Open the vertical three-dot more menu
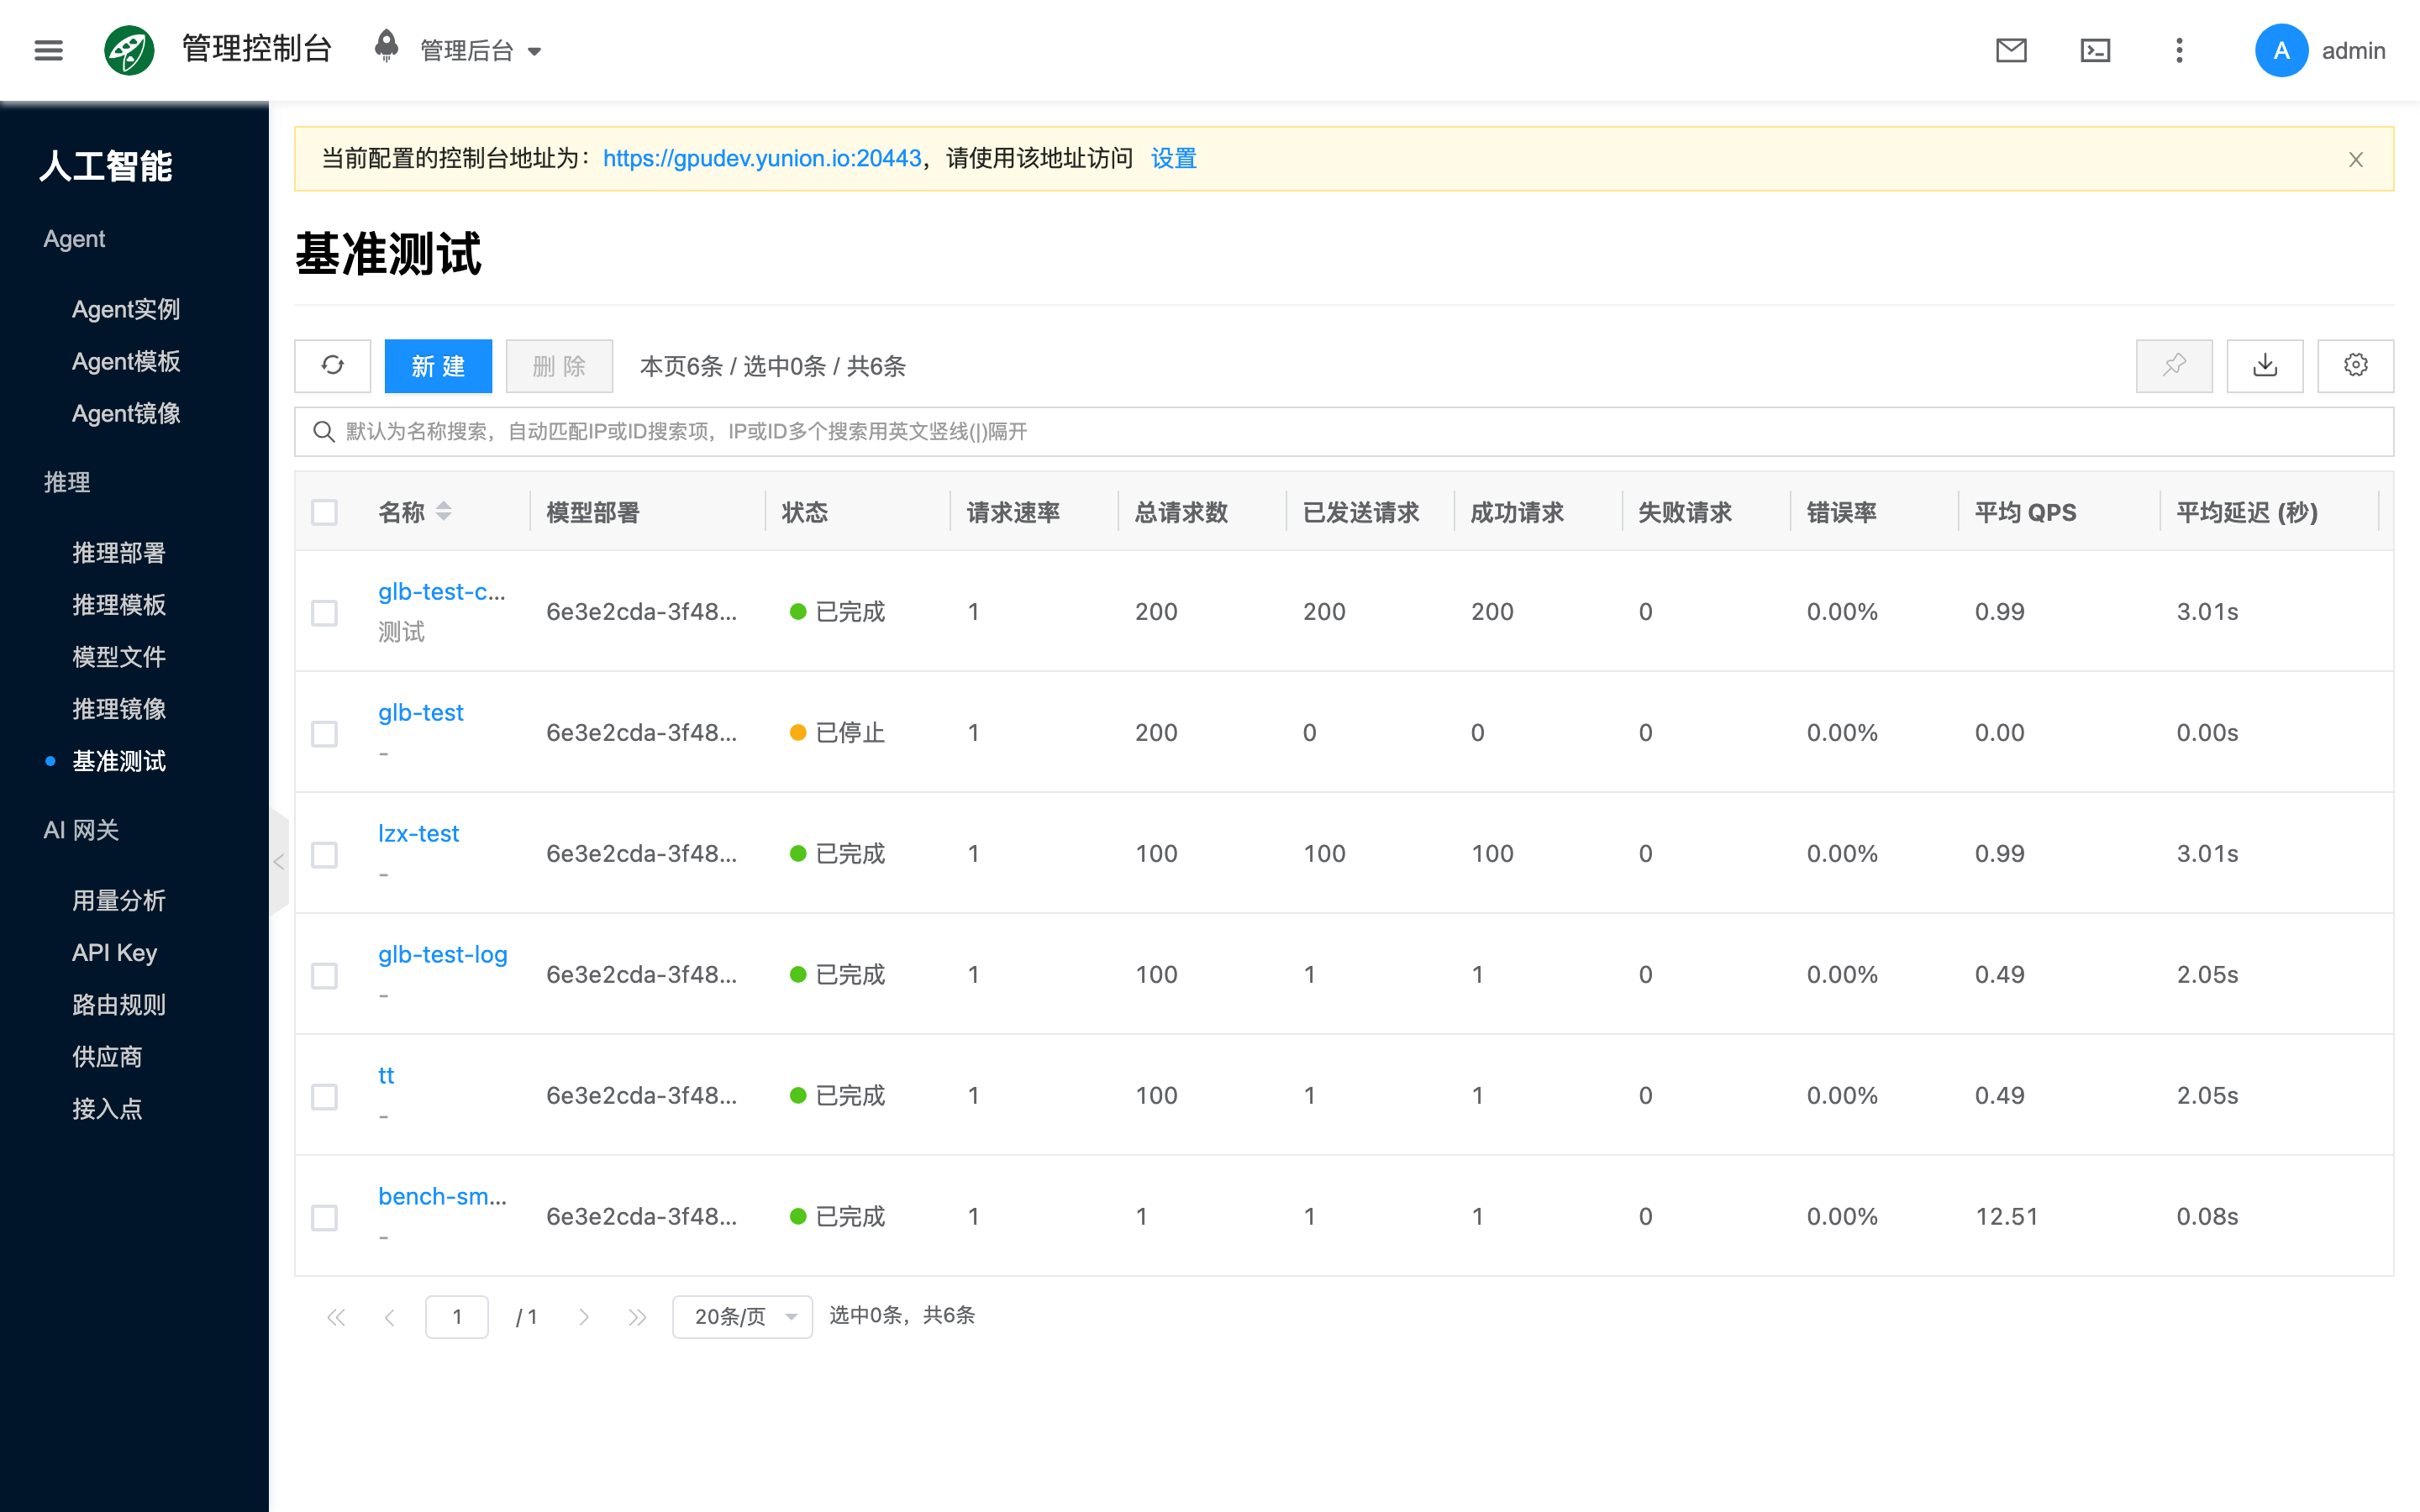 [2179, 50]
